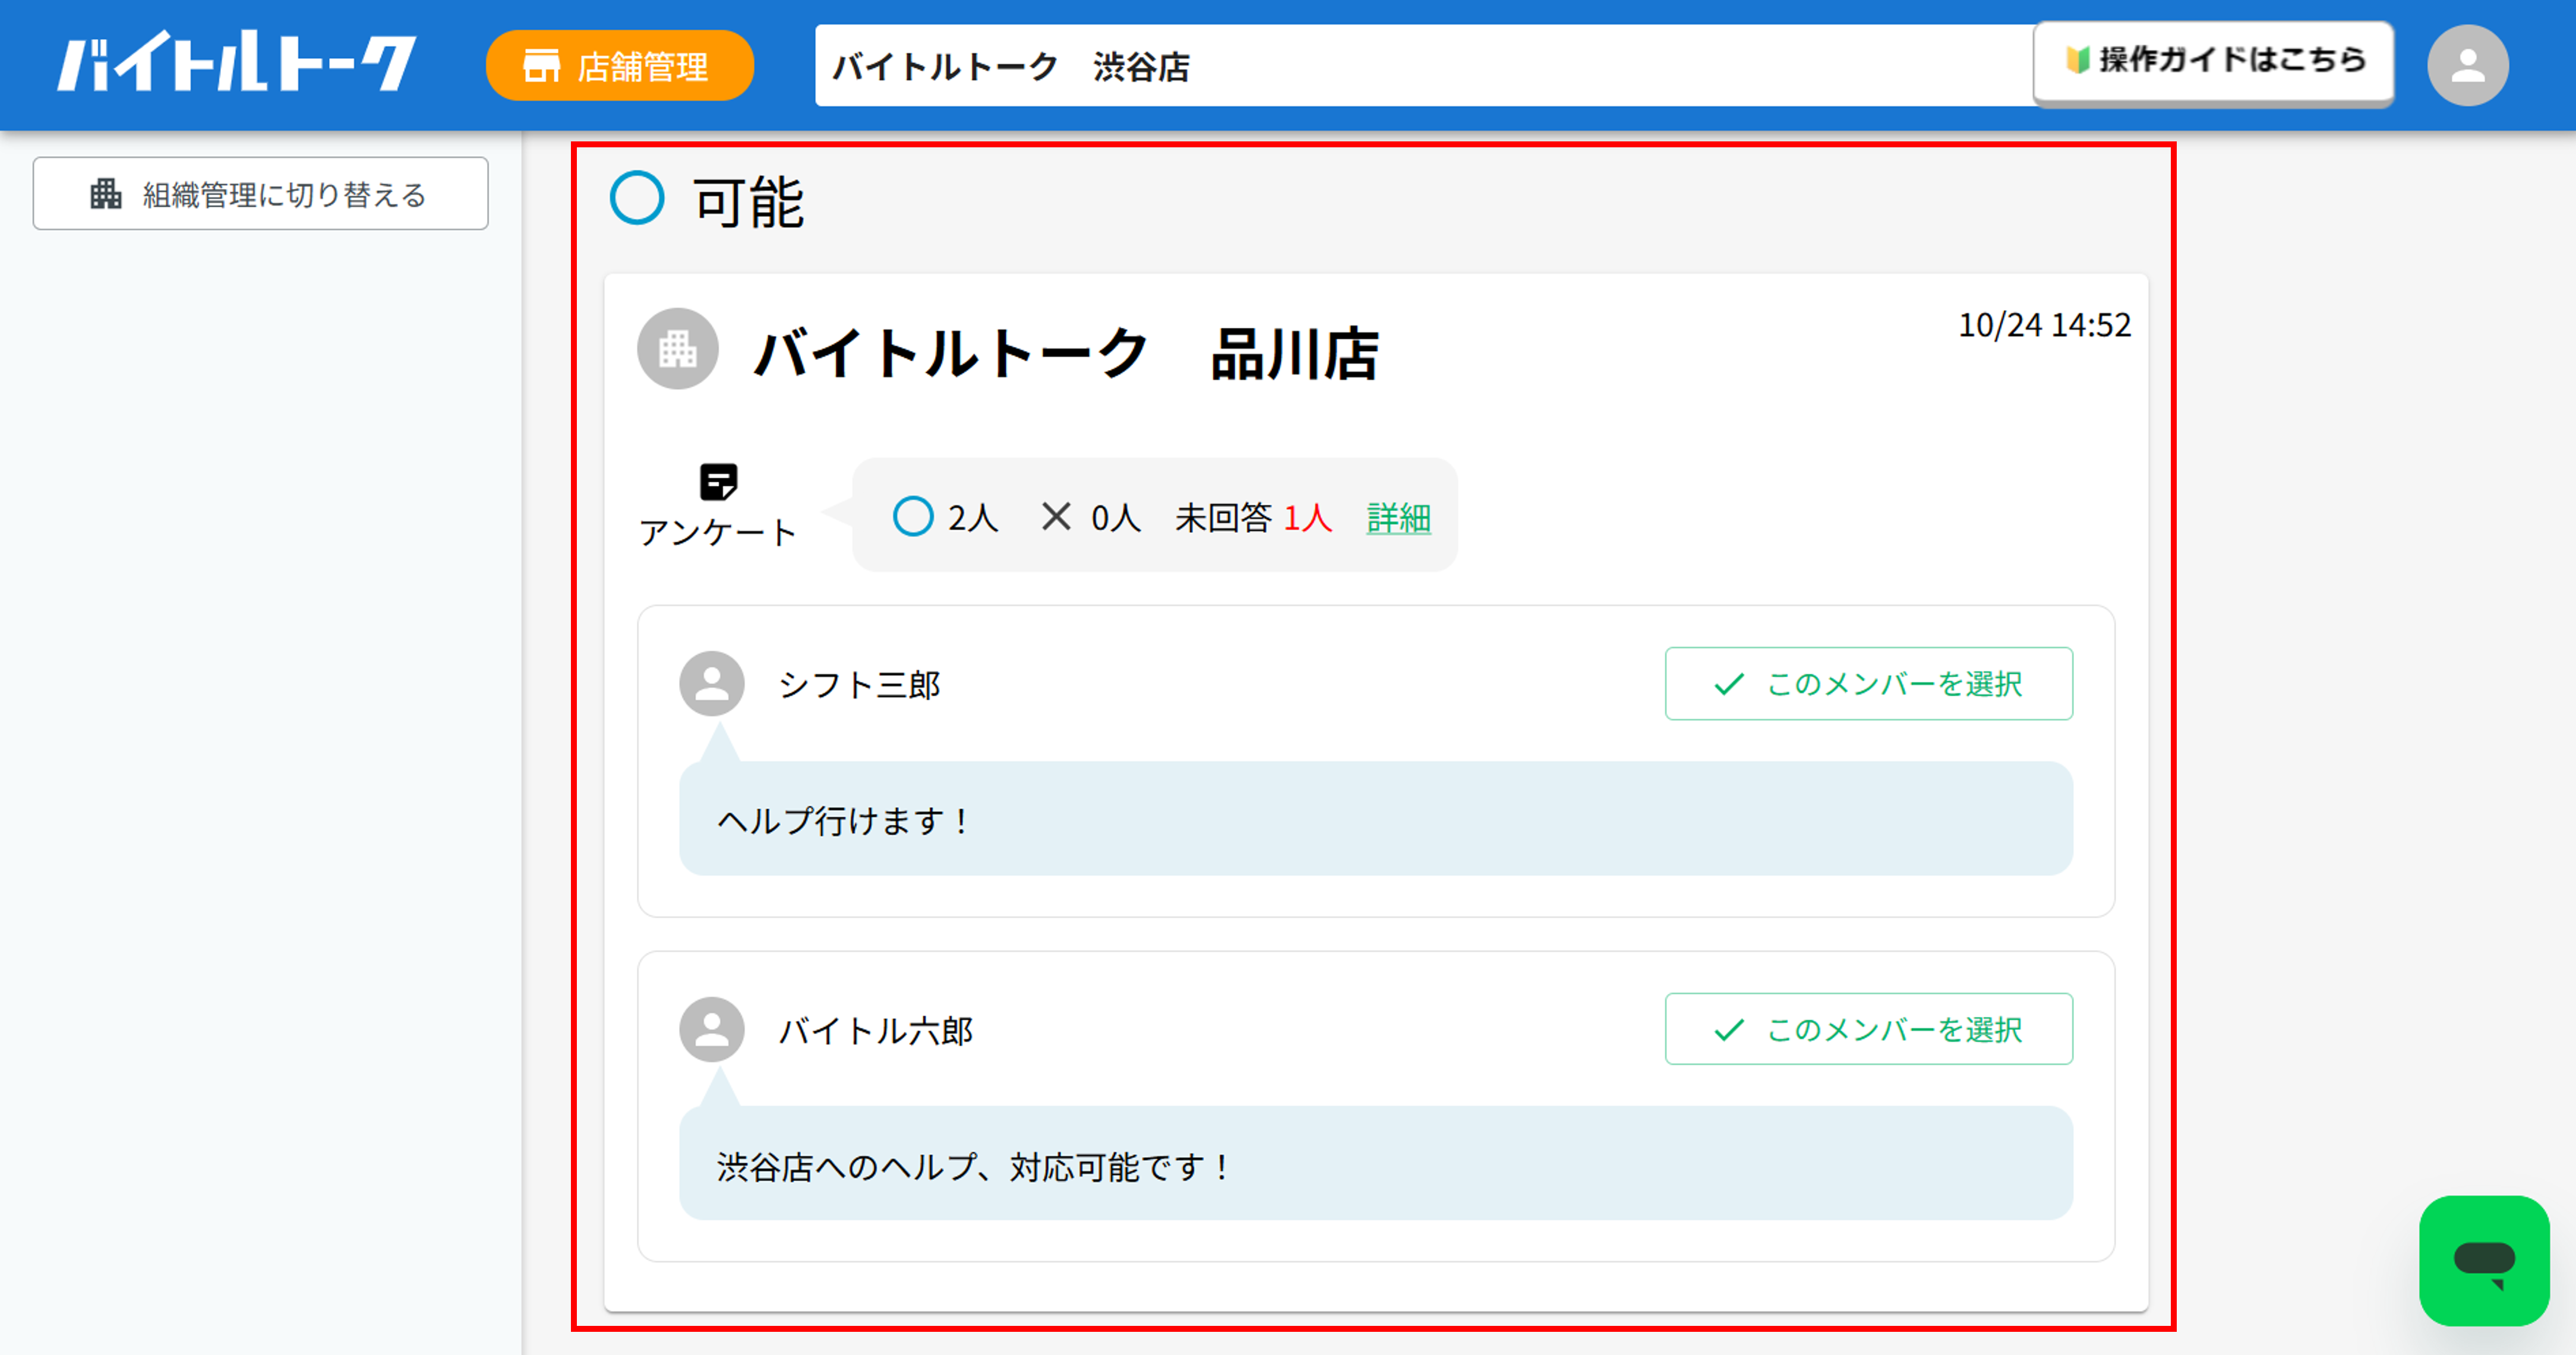
Task: Click the 未回答 1人 count
Action: (x=1254, y=518)
